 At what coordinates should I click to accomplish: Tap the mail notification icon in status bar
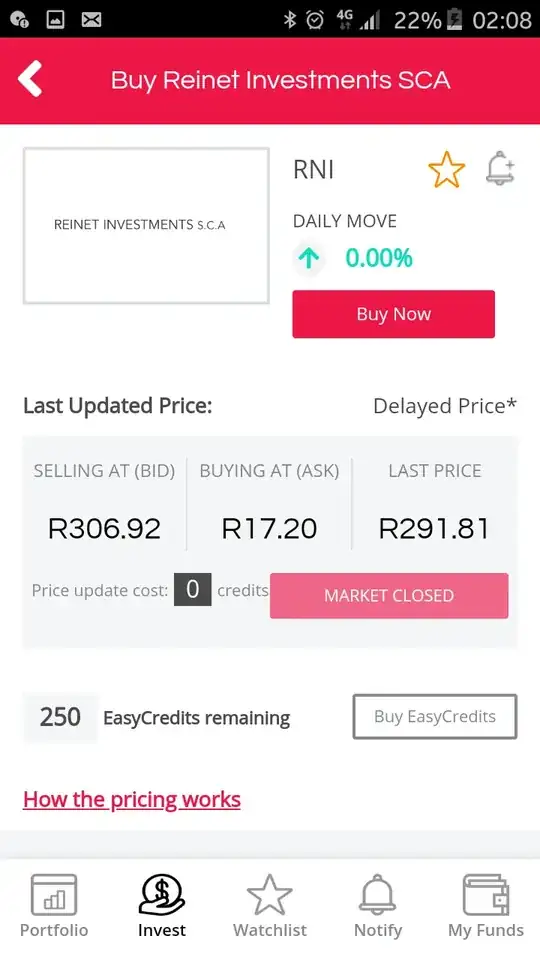point(91,20)
